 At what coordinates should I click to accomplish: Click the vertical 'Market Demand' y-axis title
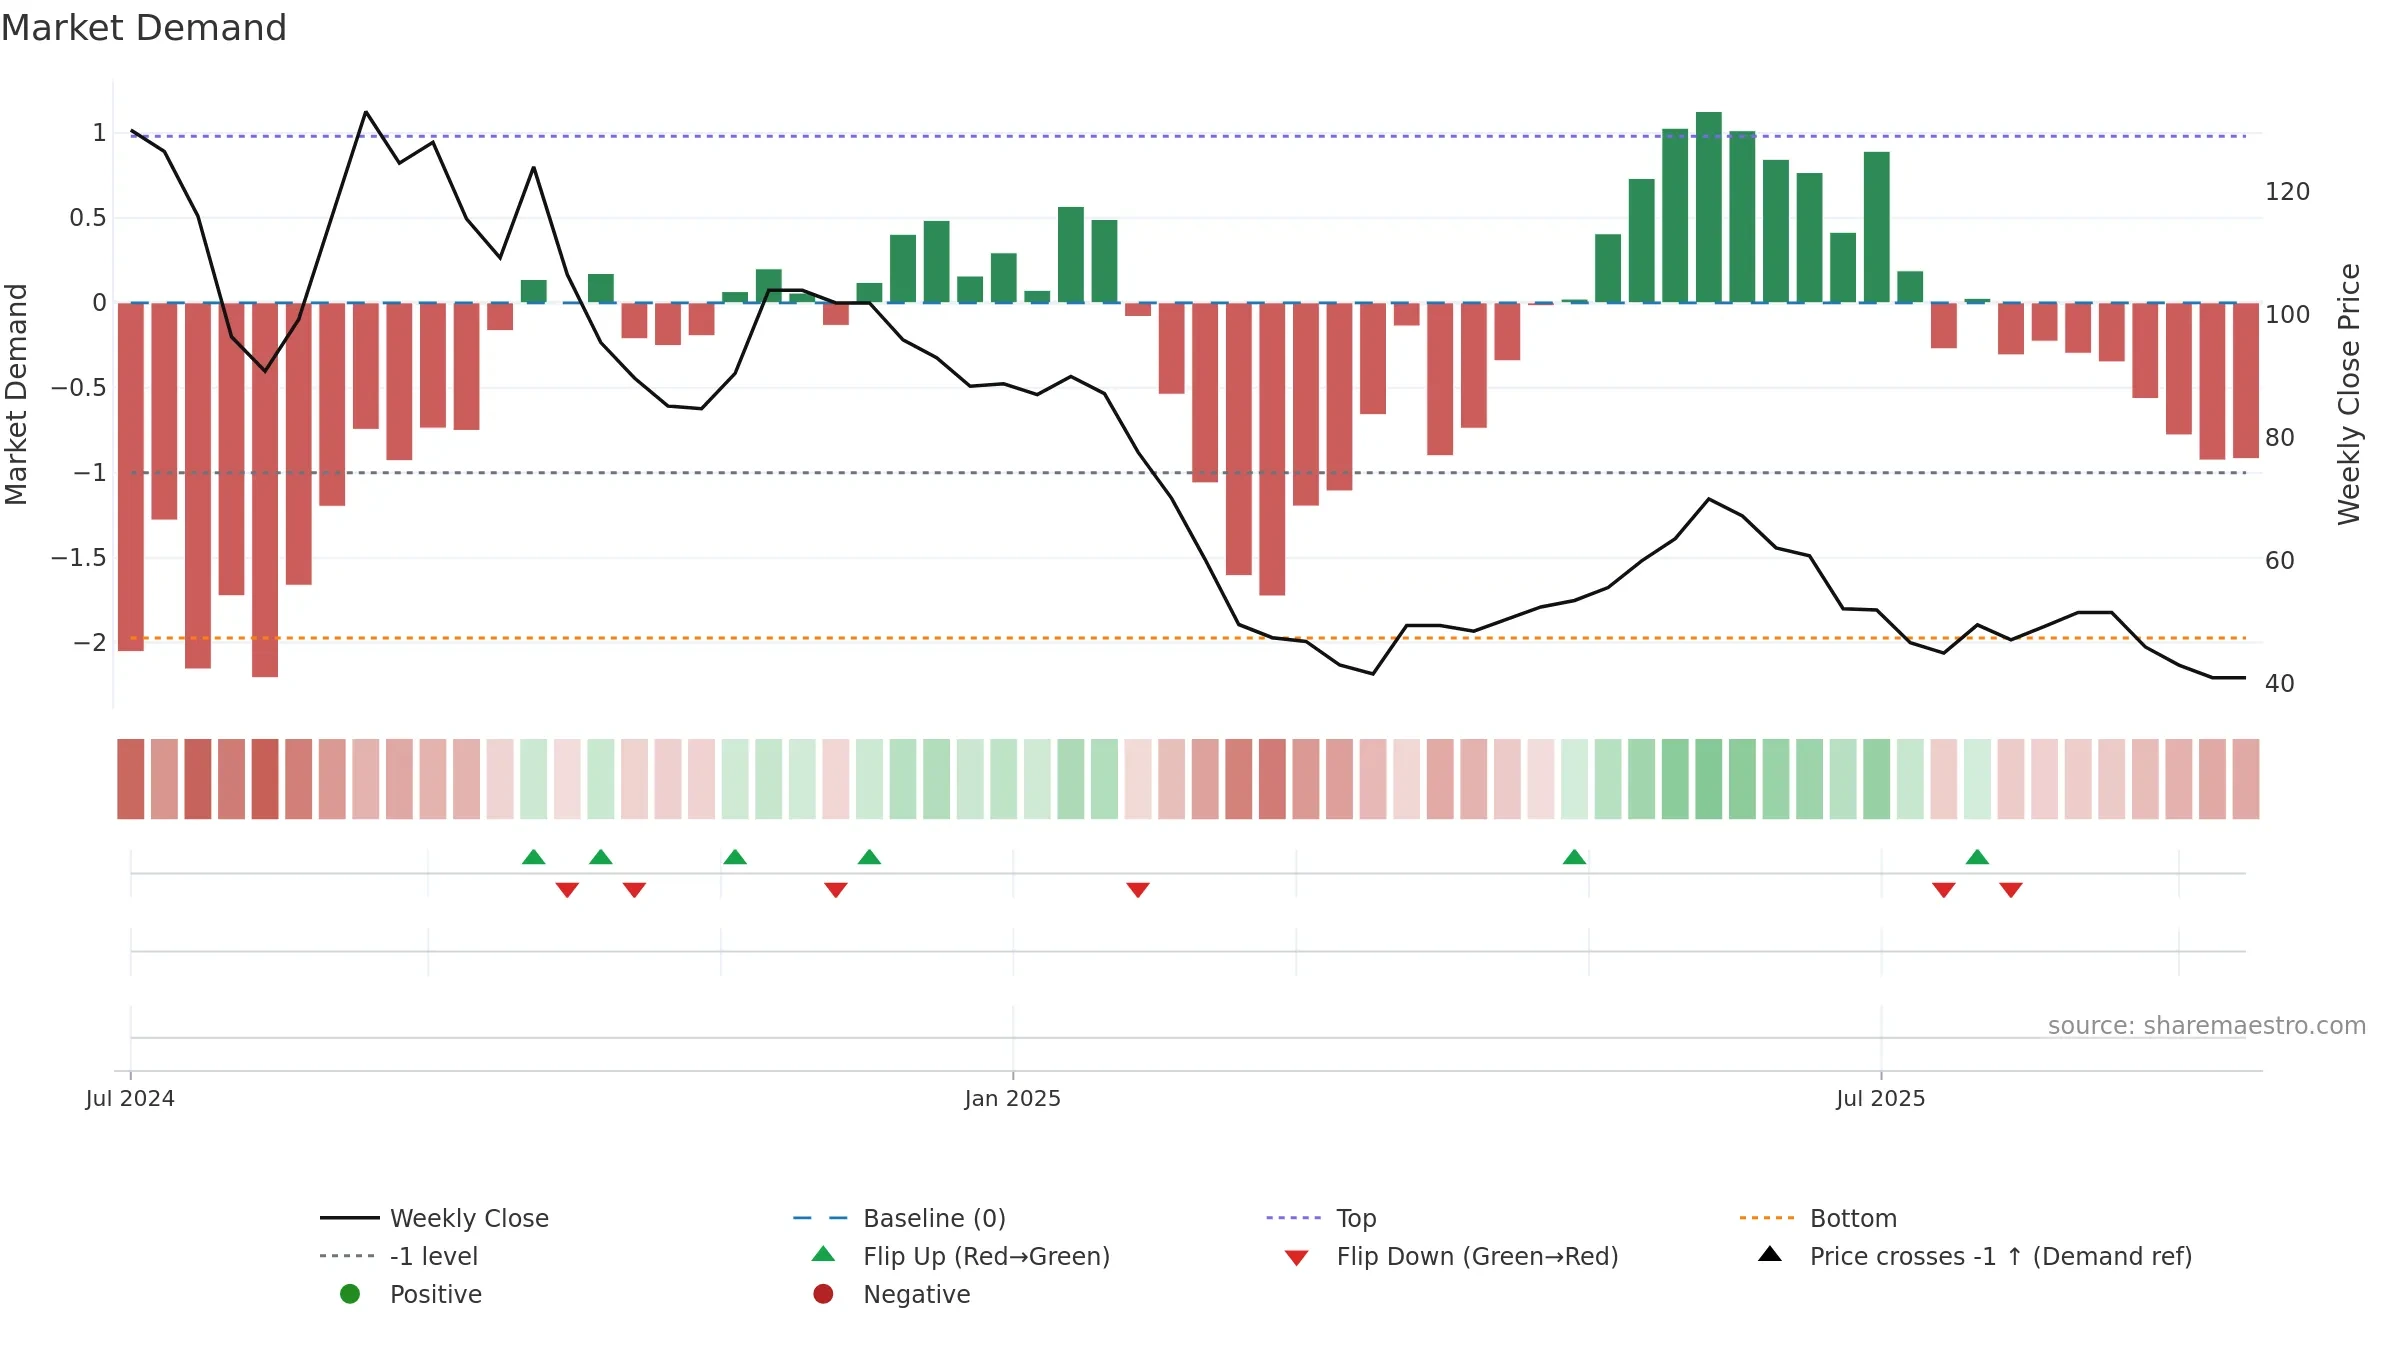point(16,394)
